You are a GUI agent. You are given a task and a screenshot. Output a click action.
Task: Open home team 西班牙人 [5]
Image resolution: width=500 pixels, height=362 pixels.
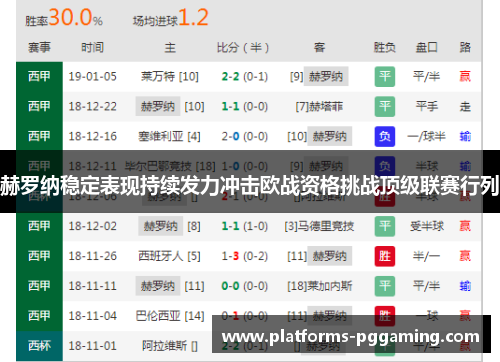pos(169,256)
